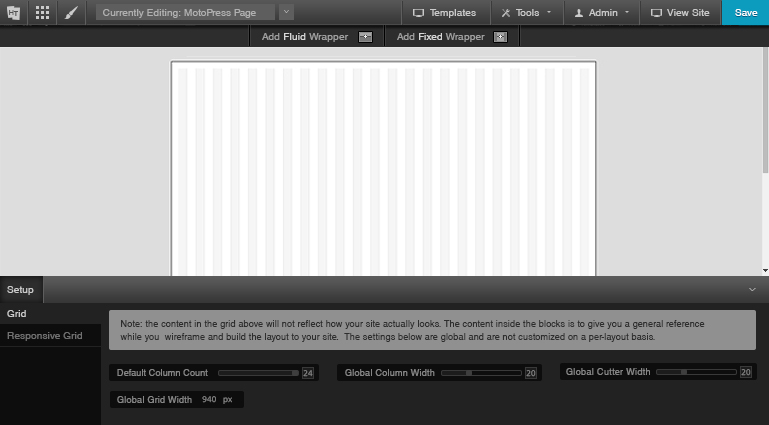Expand the Admin menu
The image size is (769, 425).
[x=602, y=13]
